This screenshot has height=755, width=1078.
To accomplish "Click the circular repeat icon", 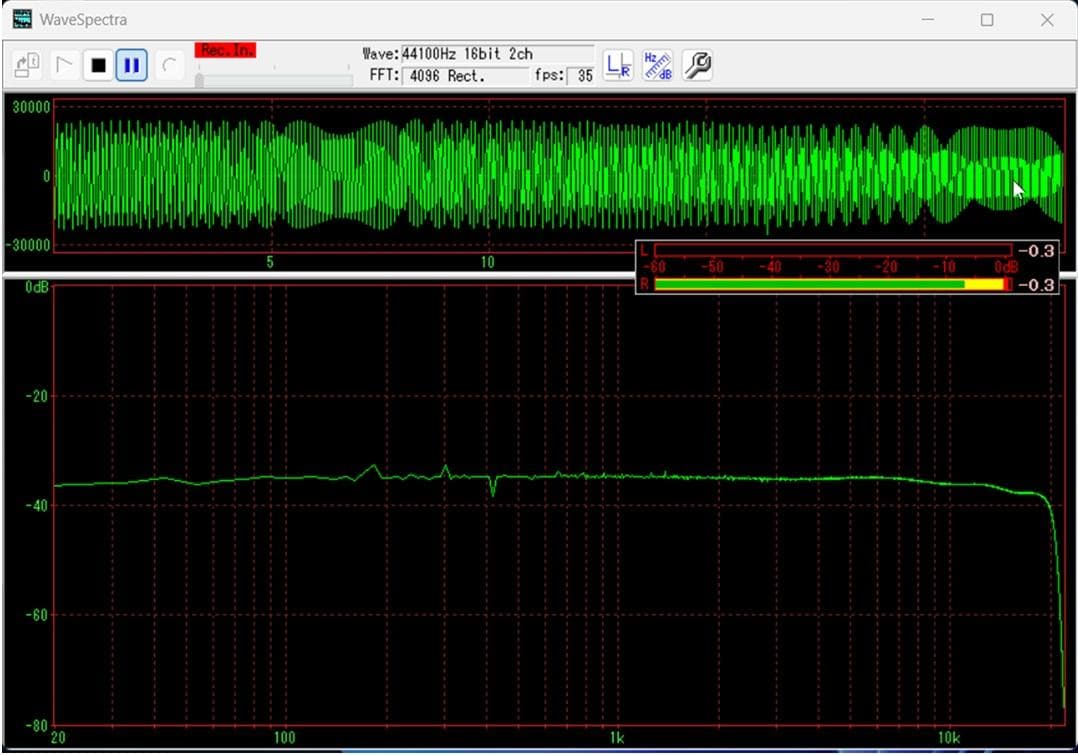I will pos(169,66).
